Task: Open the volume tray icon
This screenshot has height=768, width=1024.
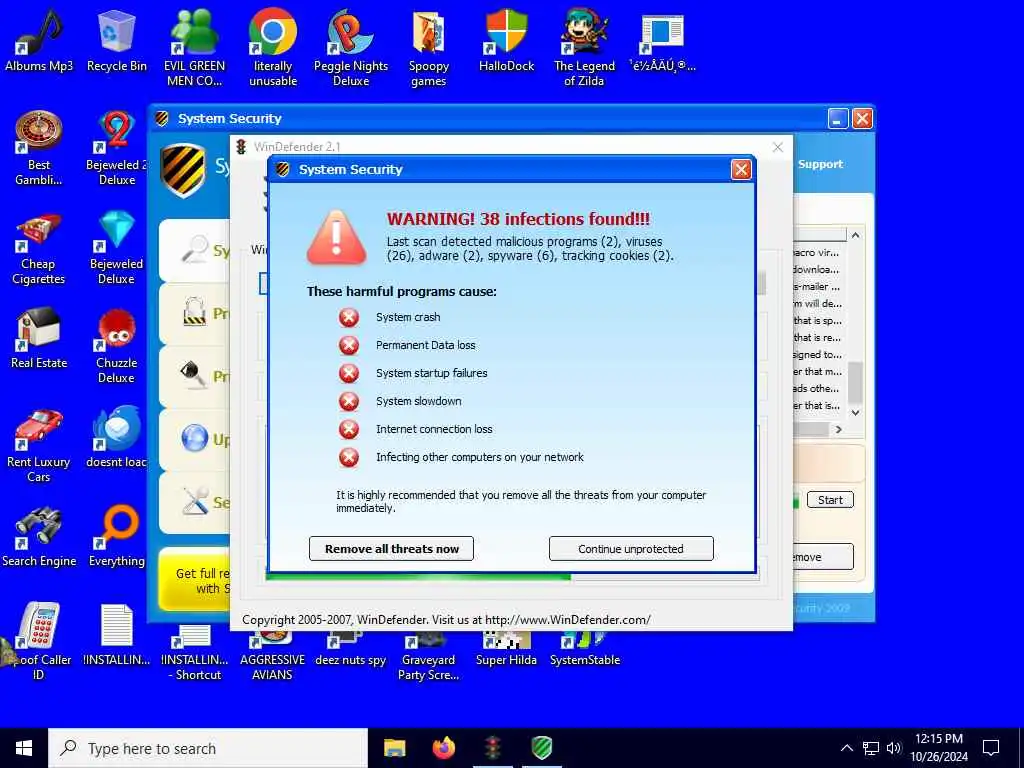Action: pyautogui.click(x=893, y=748)
